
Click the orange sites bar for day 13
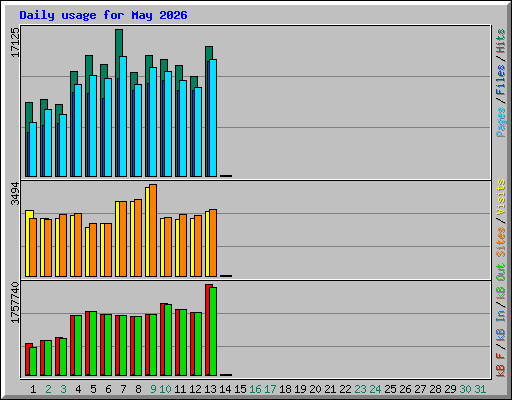[x=213, y=243]
